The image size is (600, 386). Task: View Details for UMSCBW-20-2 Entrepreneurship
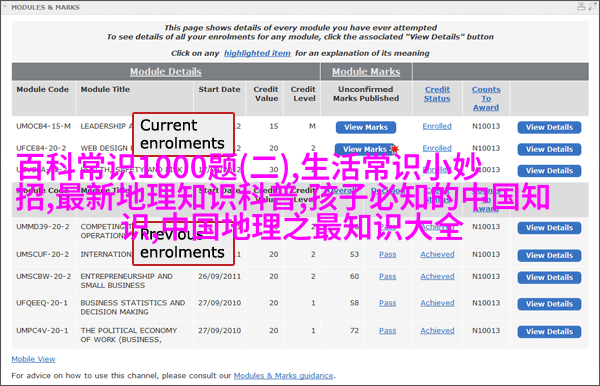click(549, 278)
